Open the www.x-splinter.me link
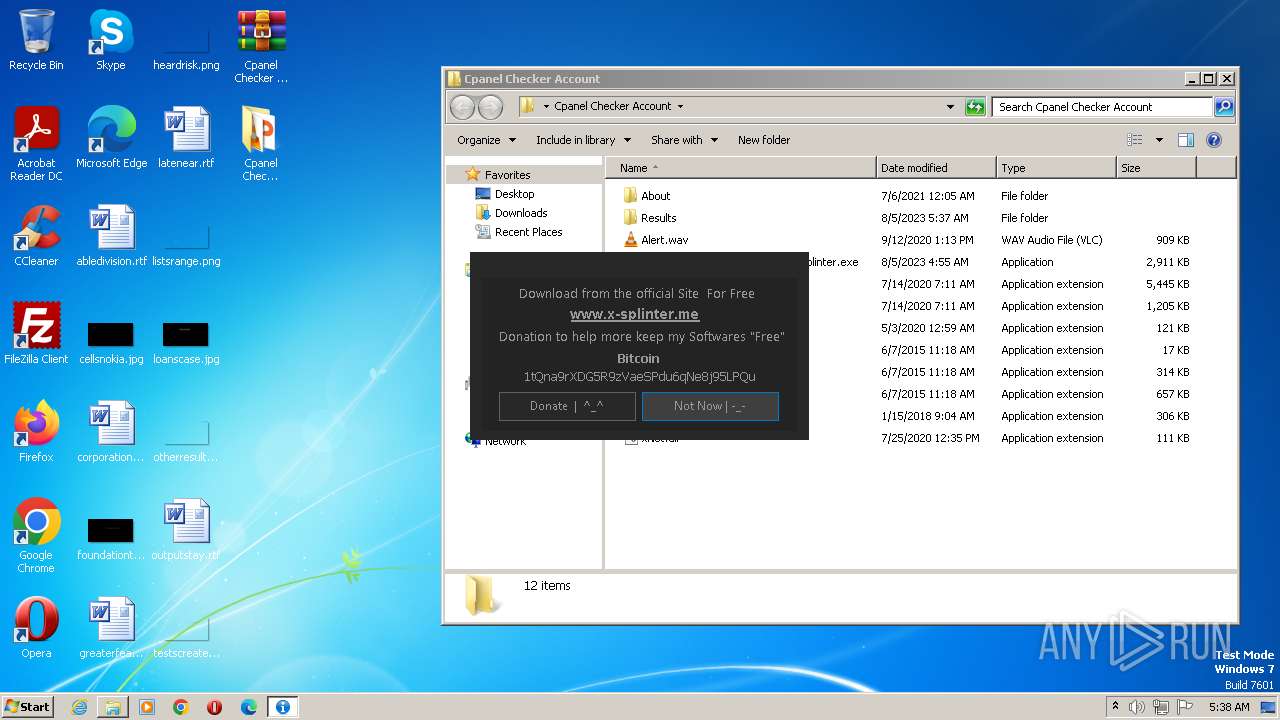 635,314
